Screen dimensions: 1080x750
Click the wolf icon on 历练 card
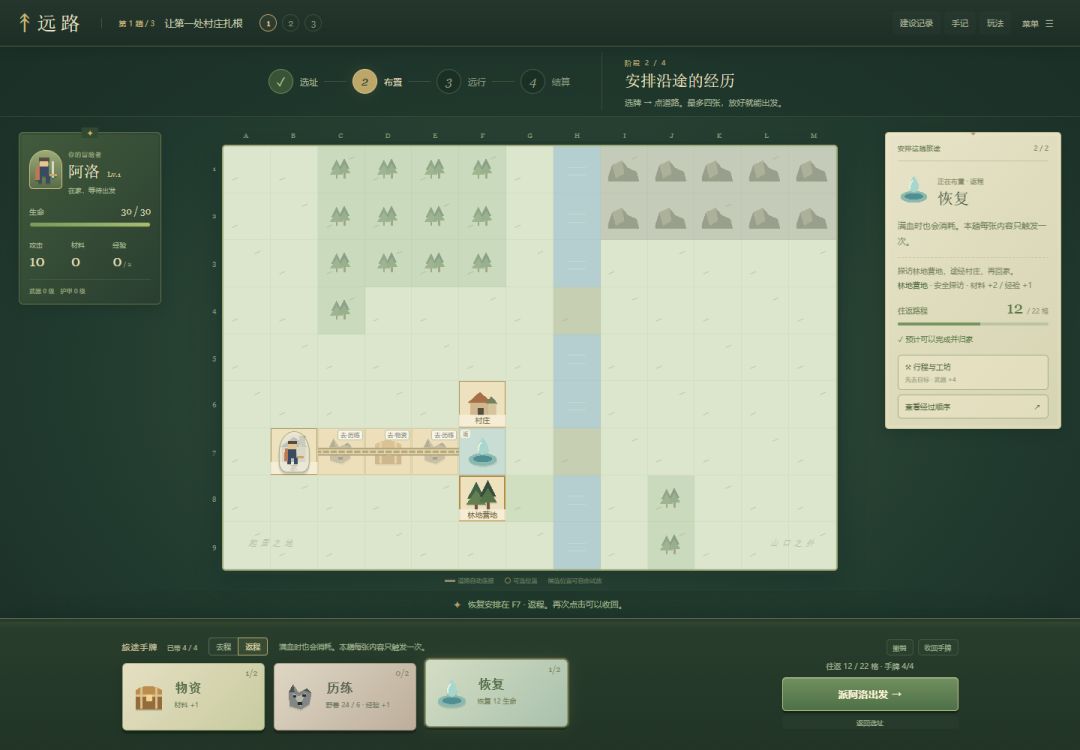(300, 697)
